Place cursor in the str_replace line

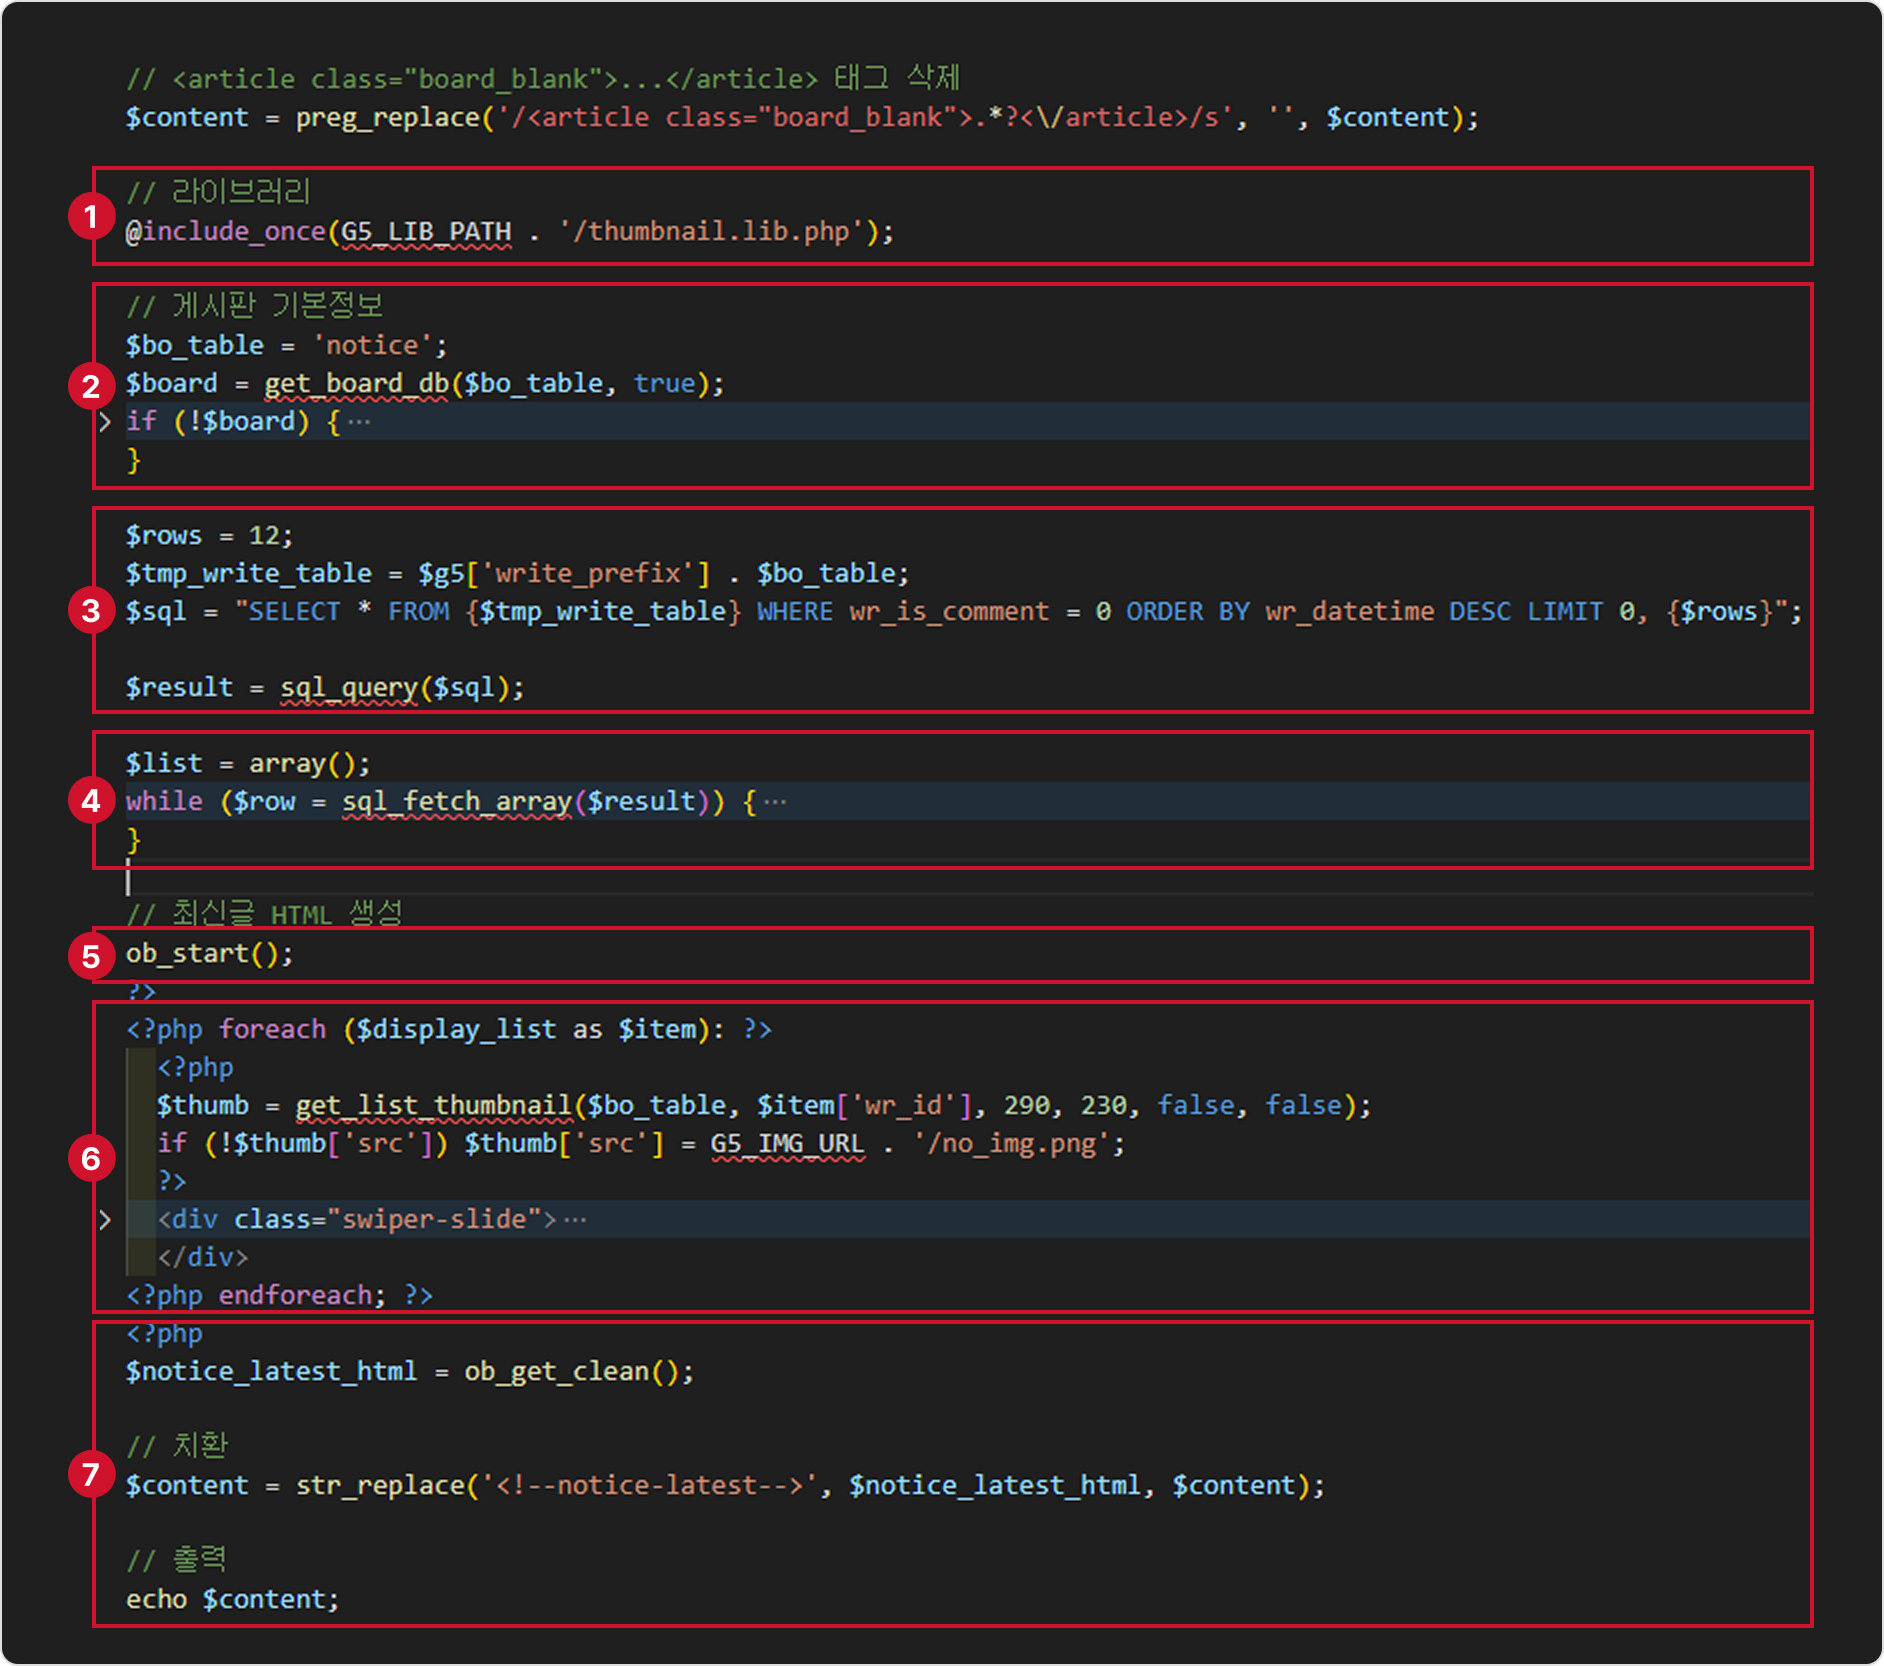click(725, 1486)
